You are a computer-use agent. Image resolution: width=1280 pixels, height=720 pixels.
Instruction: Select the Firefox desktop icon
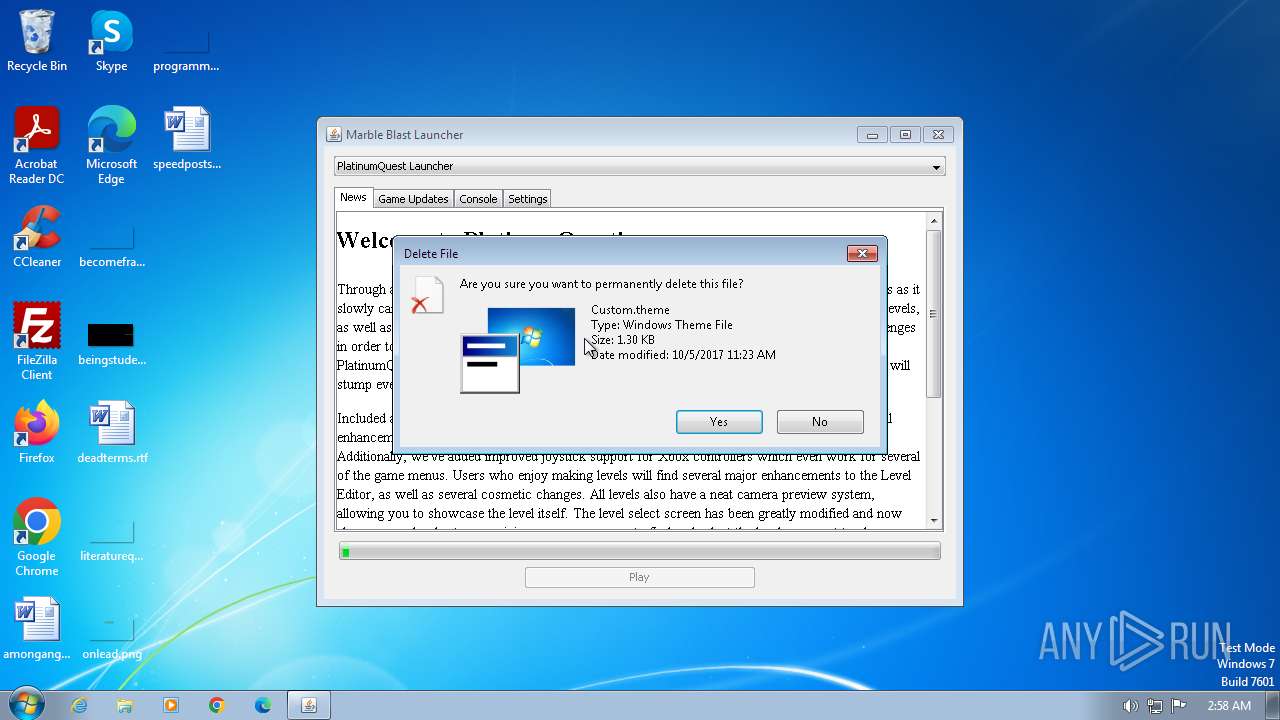pyautogui.click(x=37, y=433)
